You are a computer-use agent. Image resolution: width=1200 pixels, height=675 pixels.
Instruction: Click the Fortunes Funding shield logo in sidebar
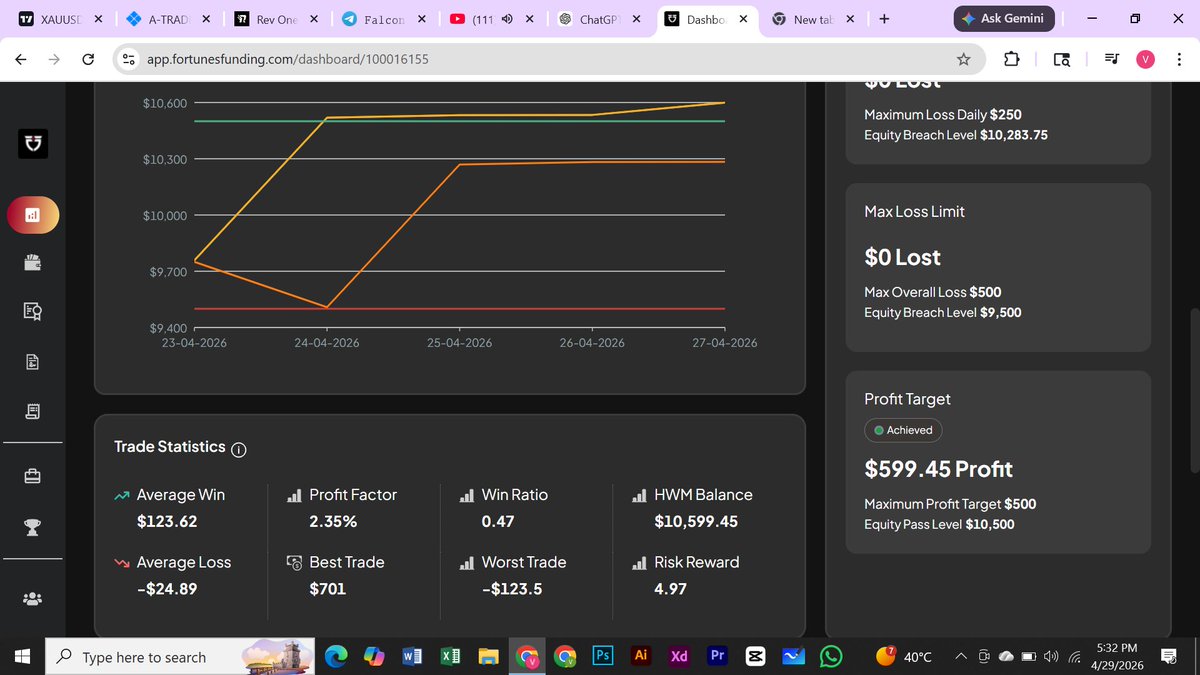tap(33, 145)
